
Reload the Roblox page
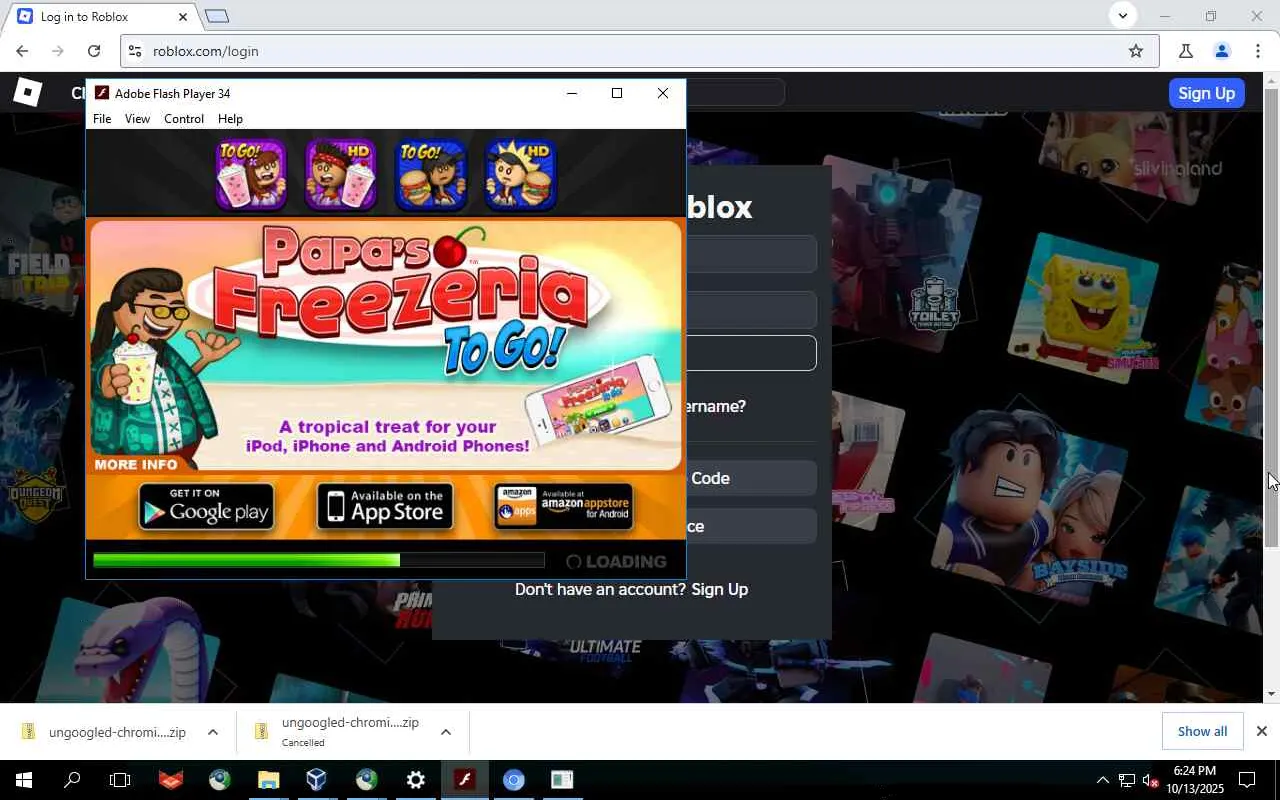coord(94,51)
